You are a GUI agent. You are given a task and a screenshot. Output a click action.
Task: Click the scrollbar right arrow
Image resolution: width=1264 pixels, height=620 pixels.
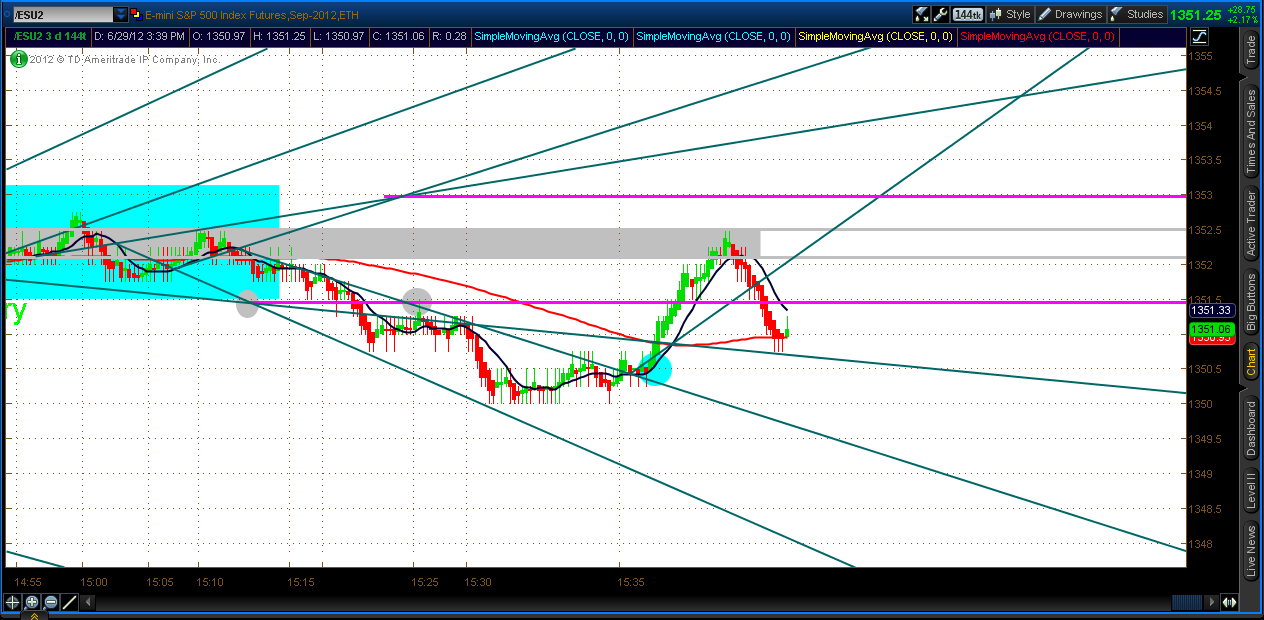pyautogui.click(x=1212, y=602)
